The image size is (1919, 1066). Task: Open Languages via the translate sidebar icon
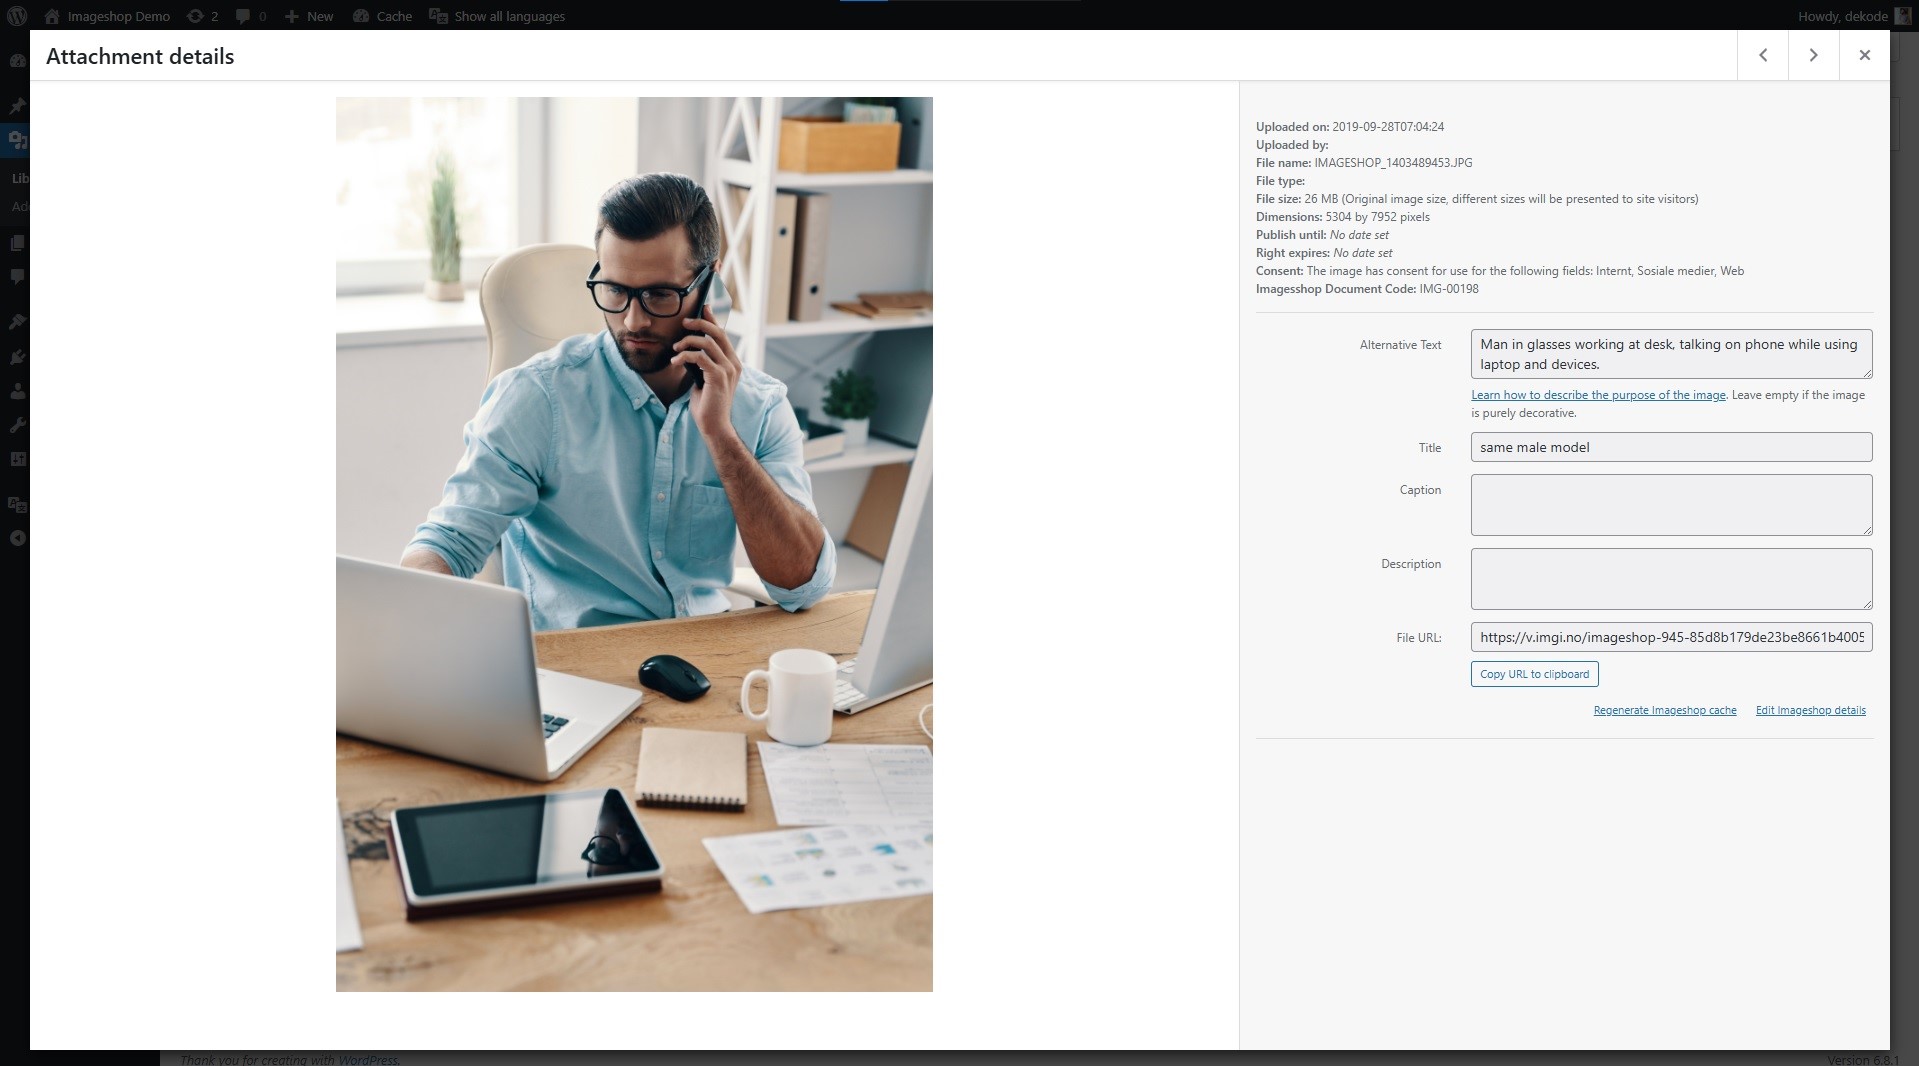tap(17, 504)
